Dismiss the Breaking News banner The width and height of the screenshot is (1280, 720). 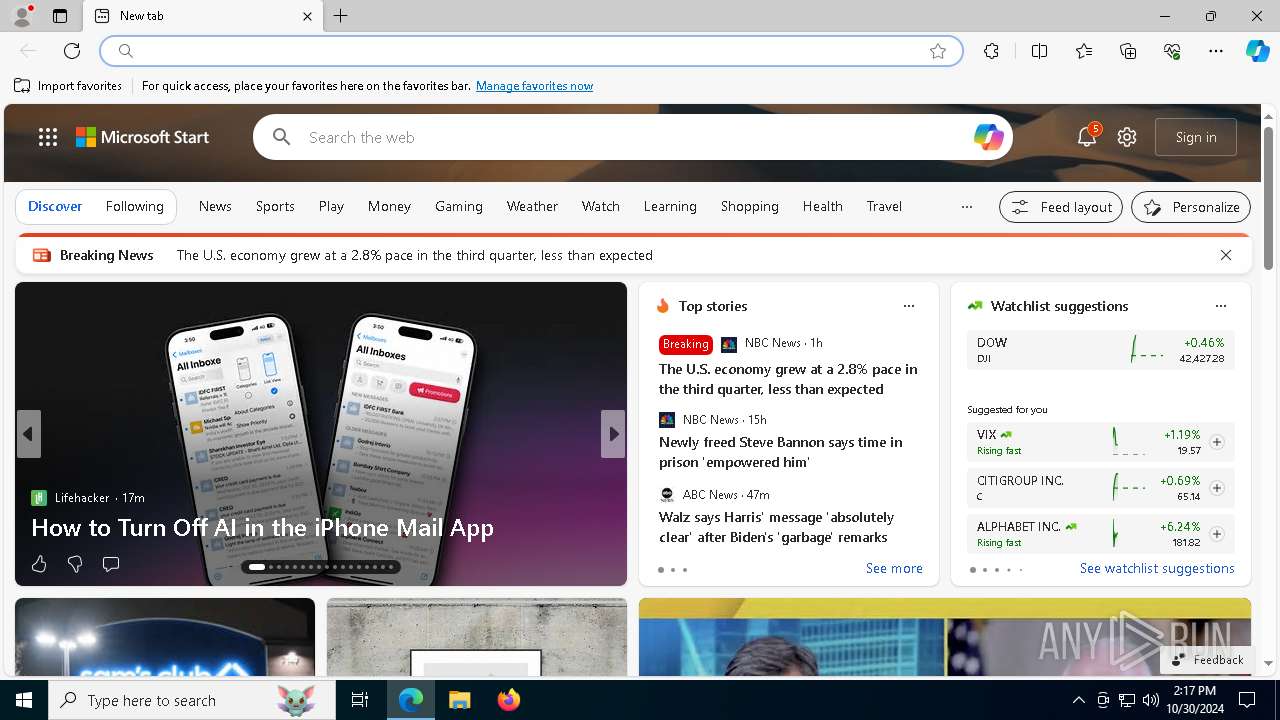[x=1226, y=255]
